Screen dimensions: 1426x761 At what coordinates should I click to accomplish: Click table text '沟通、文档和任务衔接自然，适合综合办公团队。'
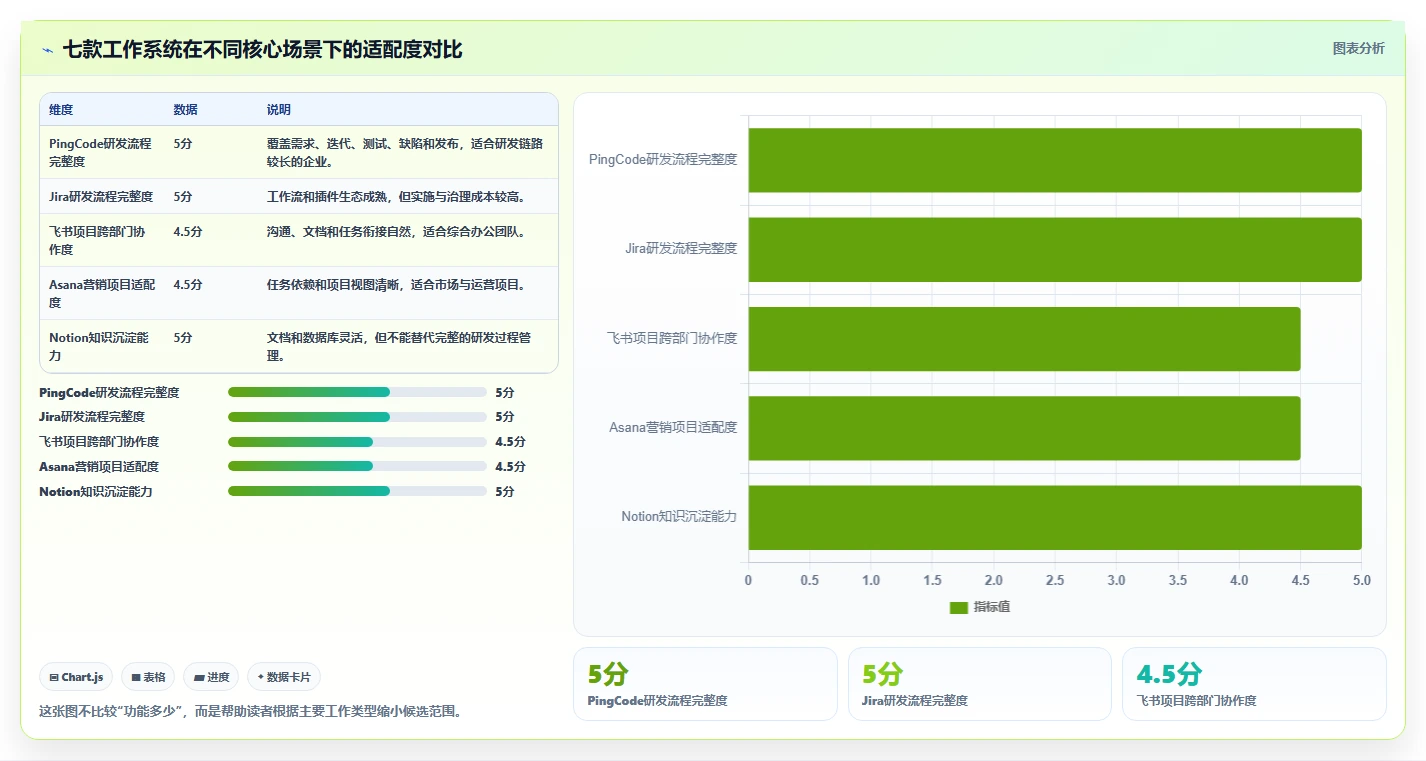click(397, 231)
